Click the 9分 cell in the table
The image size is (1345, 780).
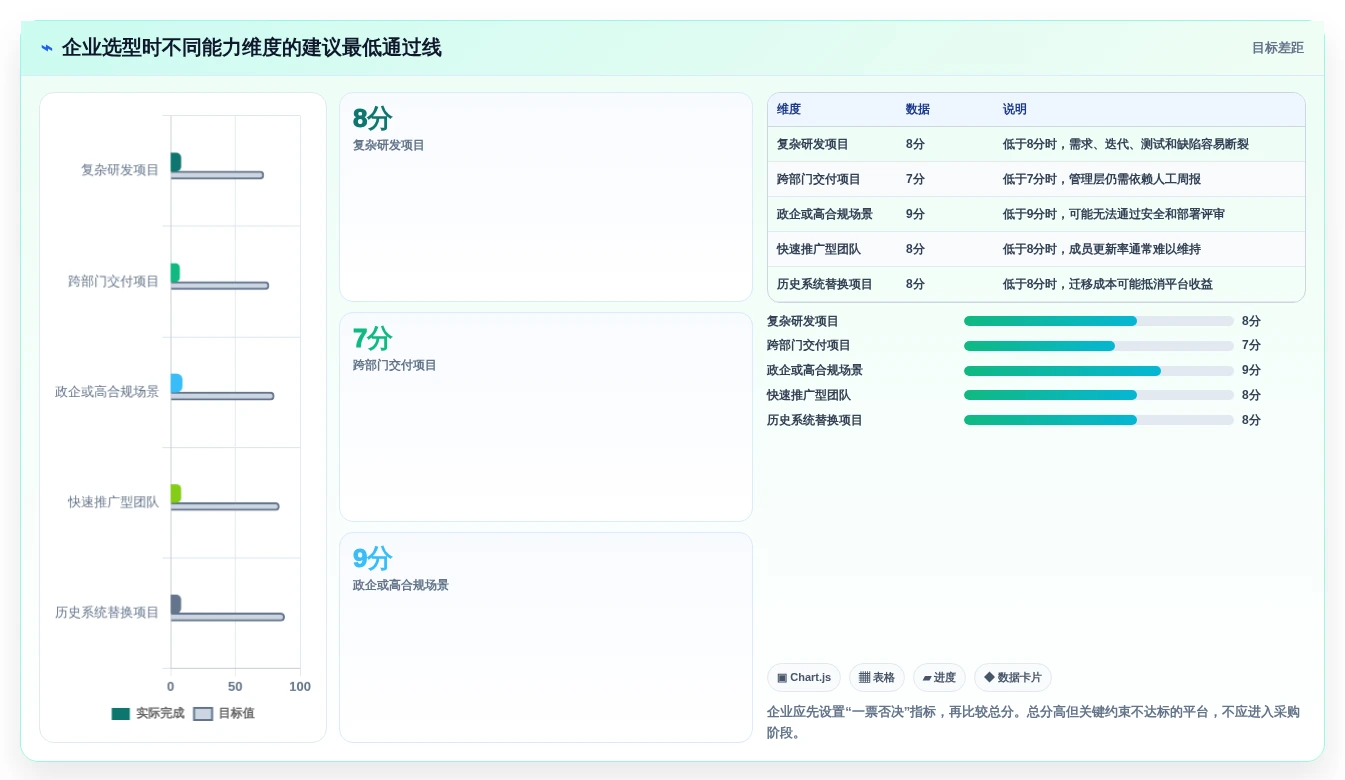(x=915, y=214)
